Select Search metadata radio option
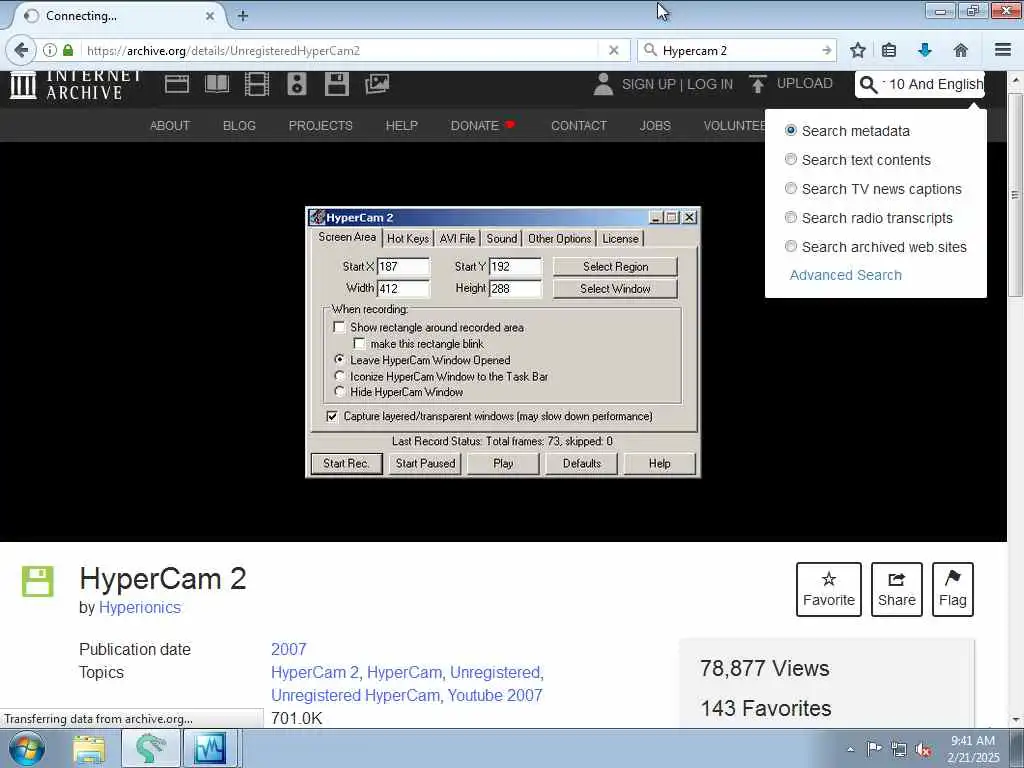Image resolution: width=1024 pixels, height=768 pixels. click(791, 130)
